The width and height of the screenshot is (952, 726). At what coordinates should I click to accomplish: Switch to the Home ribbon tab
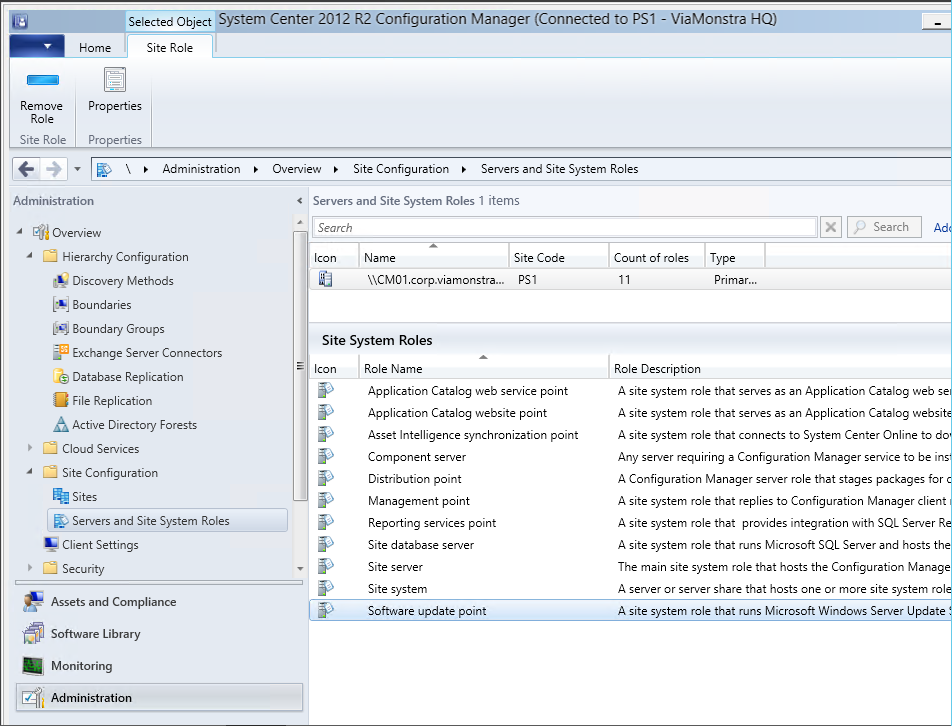pos(95,47)
